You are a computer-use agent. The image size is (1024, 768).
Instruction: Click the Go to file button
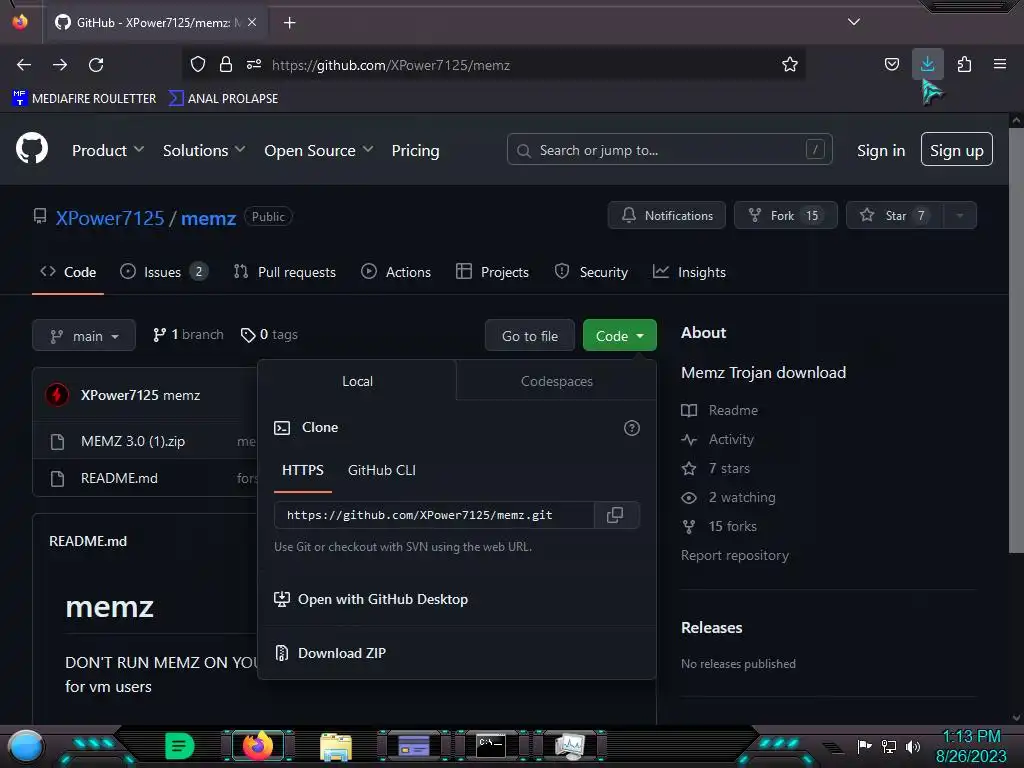click(x=530, y=336)
